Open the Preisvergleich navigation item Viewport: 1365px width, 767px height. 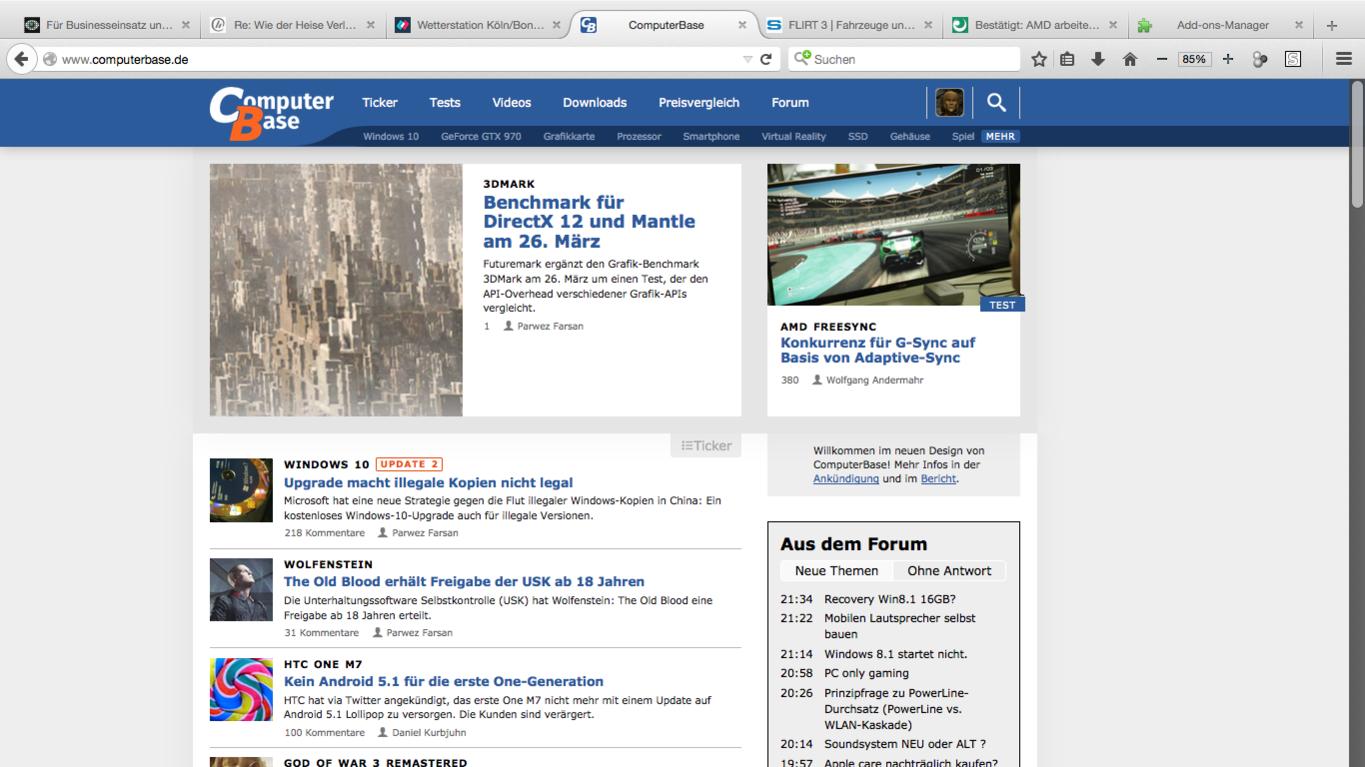[698, 102]
